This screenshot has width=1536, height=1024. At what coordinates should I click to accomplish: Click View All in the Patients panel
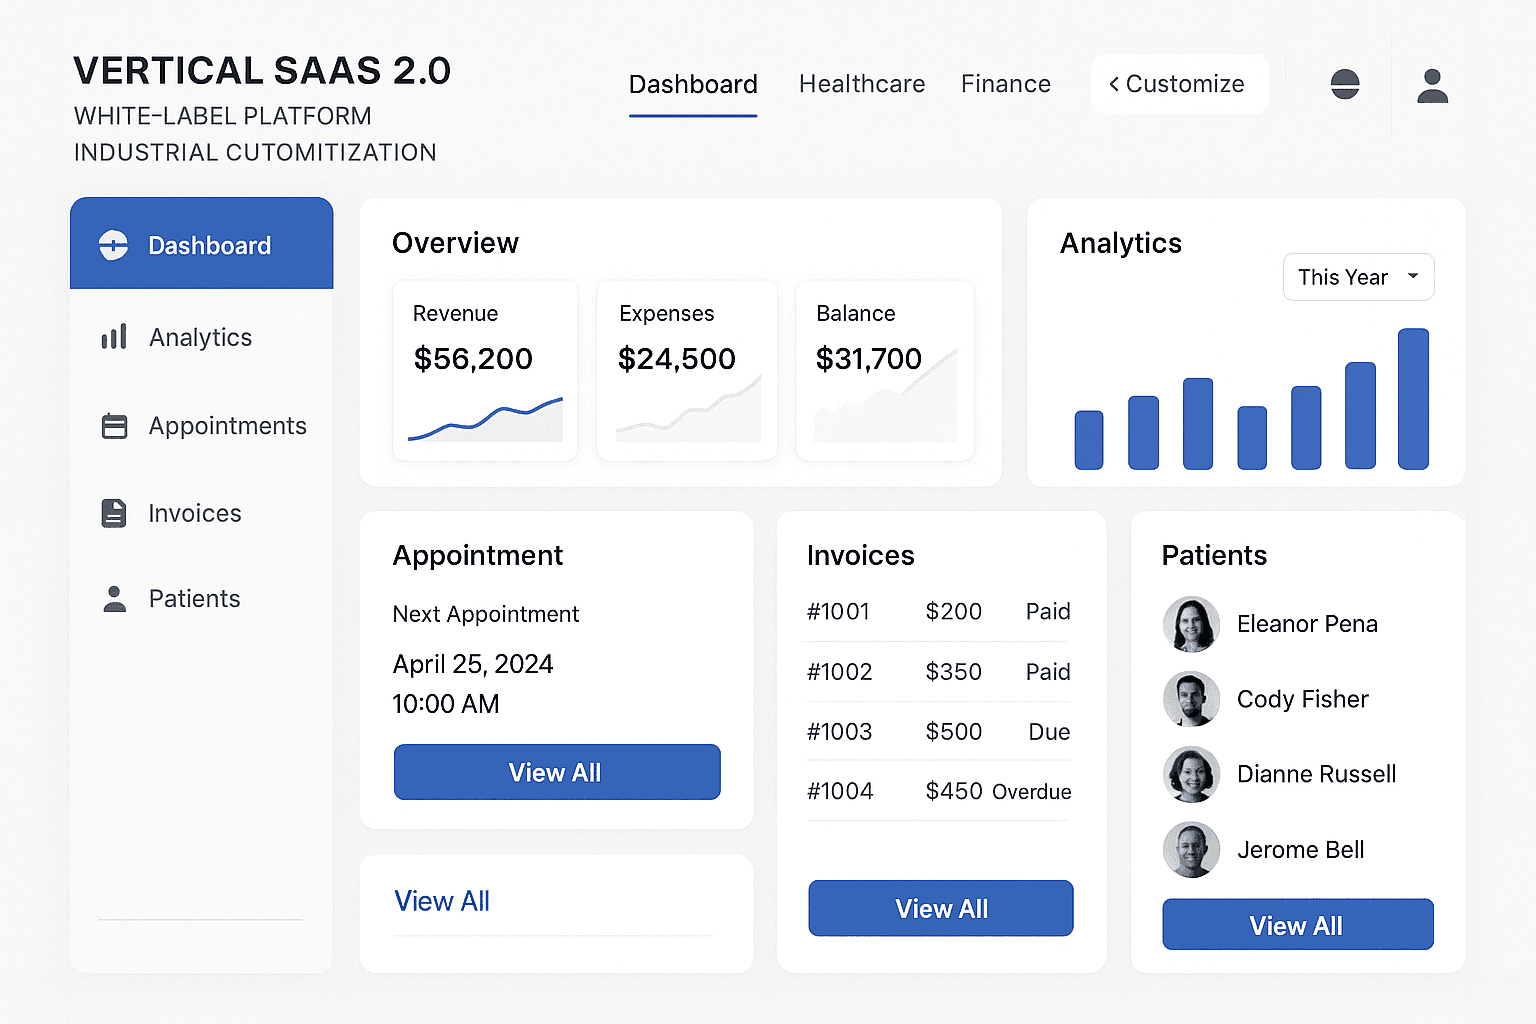1297,925
